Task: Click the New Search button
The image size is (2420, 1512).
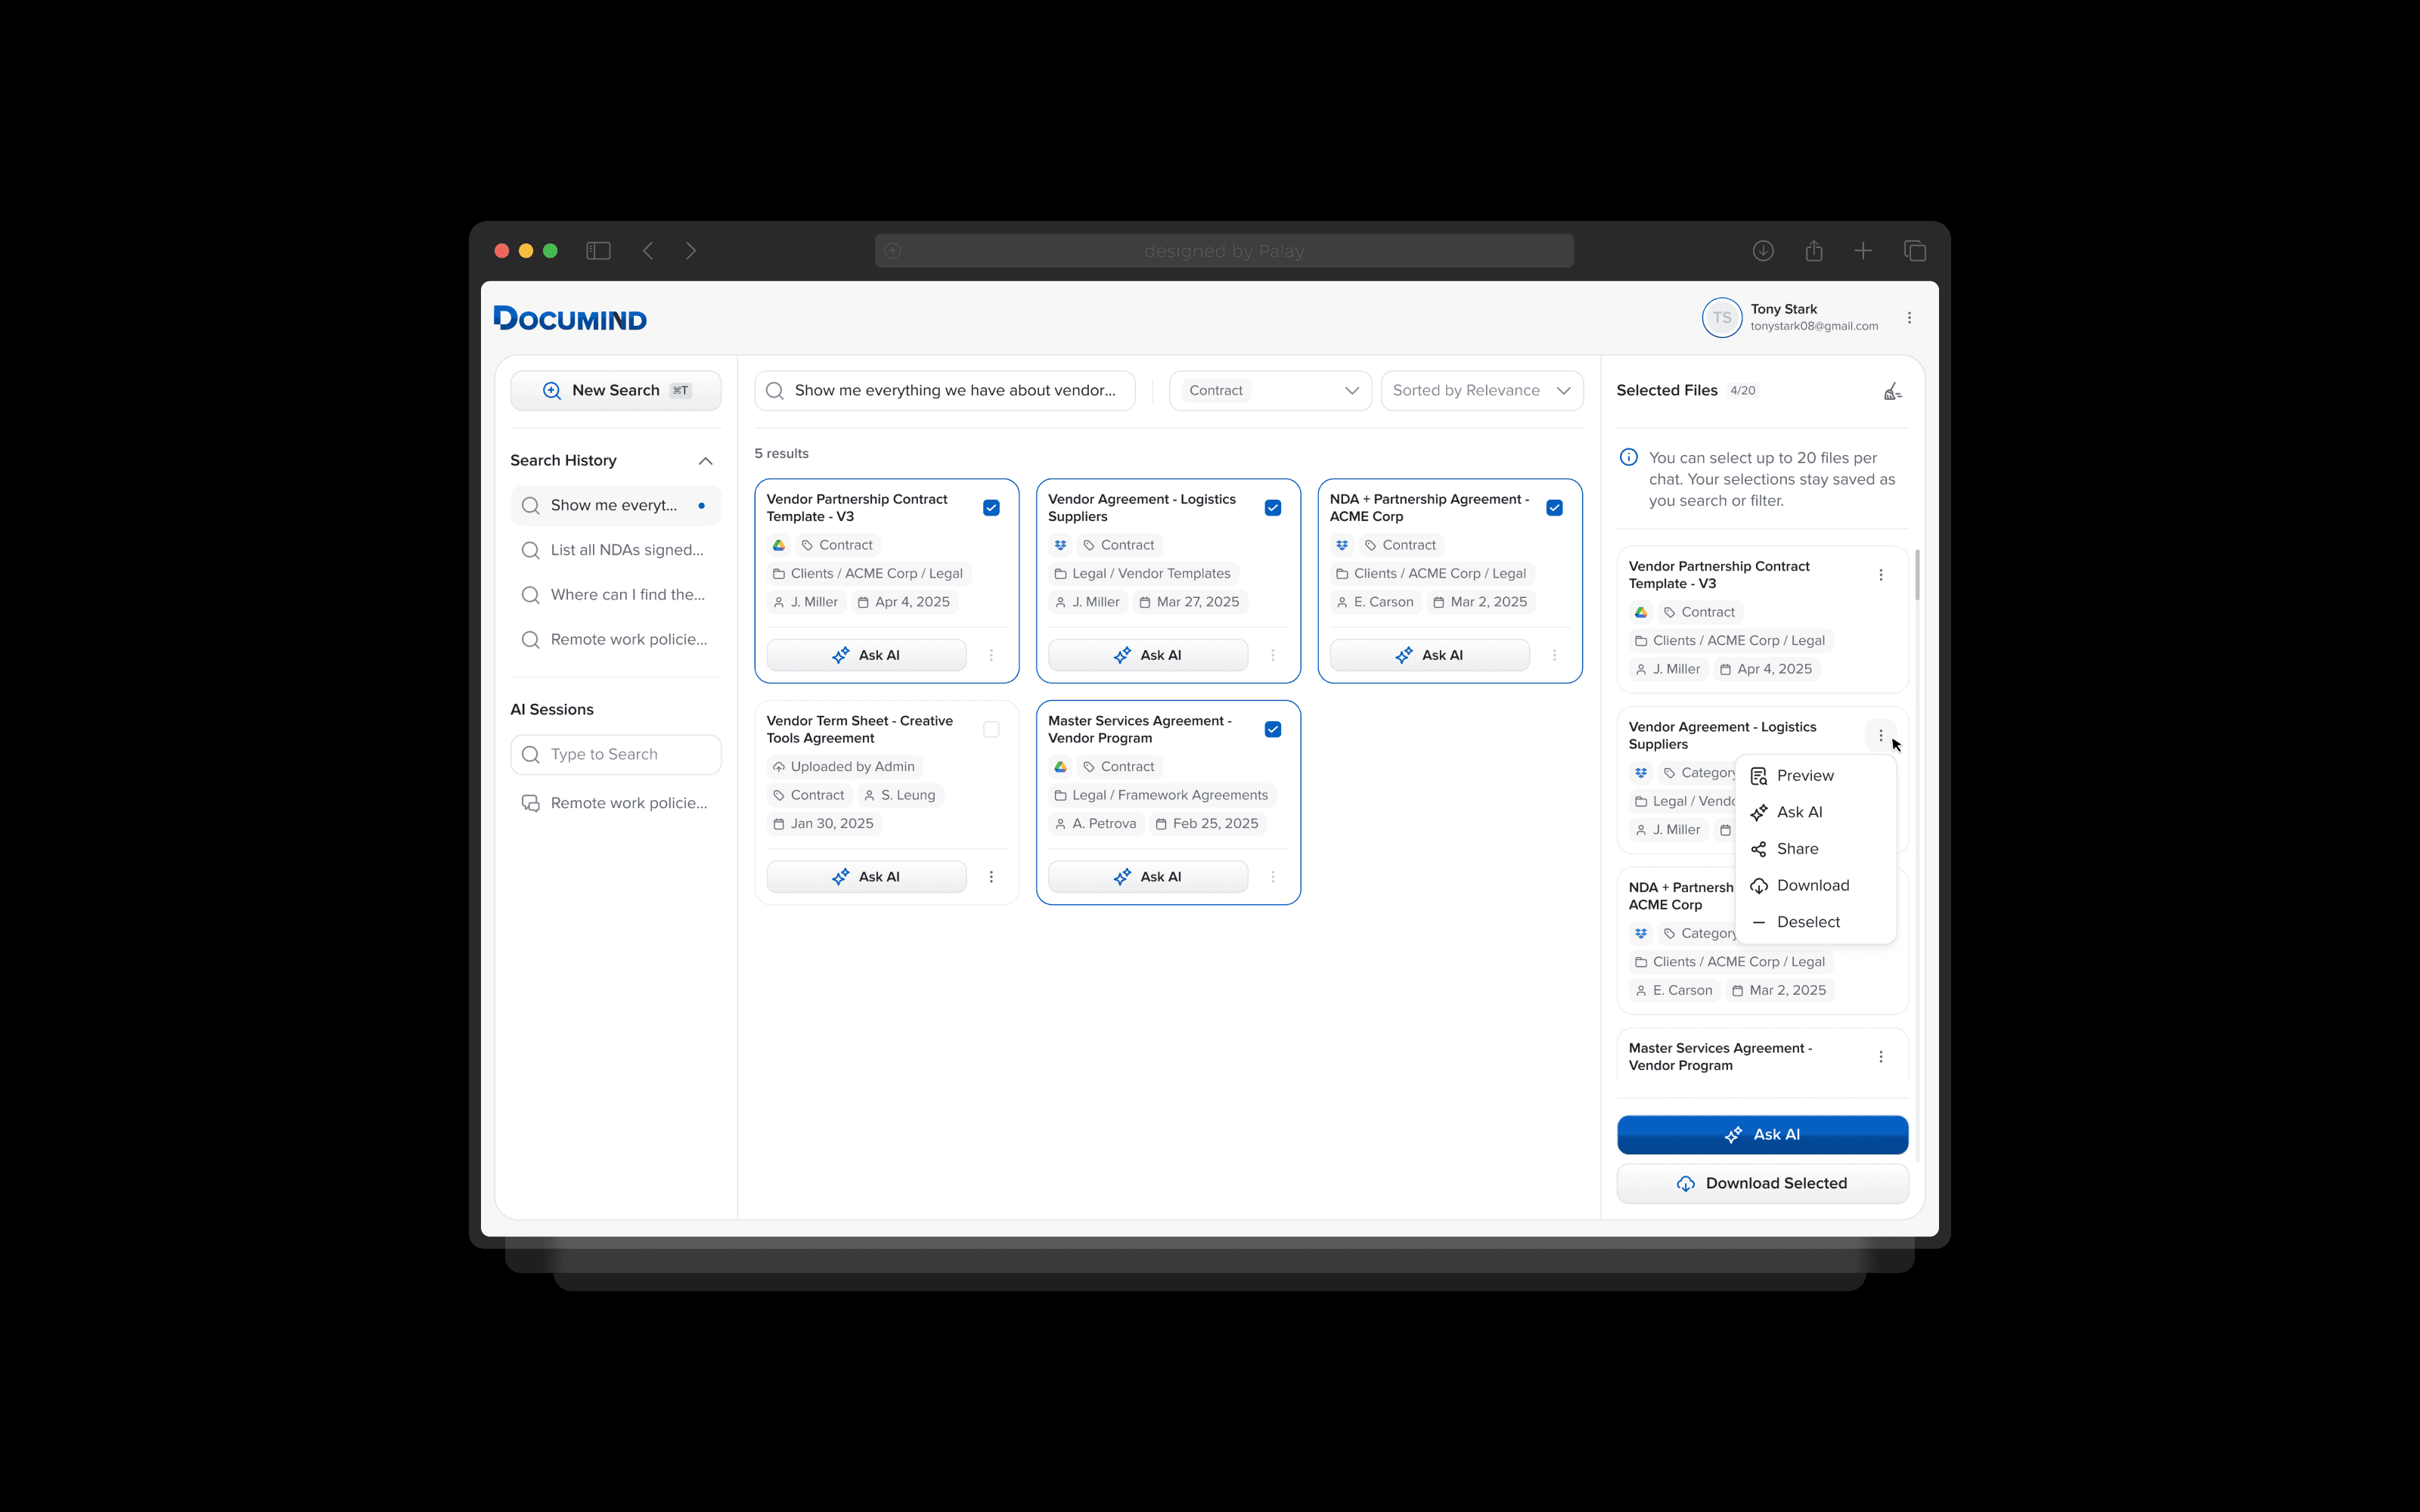Action: click(x=615, y=391)
